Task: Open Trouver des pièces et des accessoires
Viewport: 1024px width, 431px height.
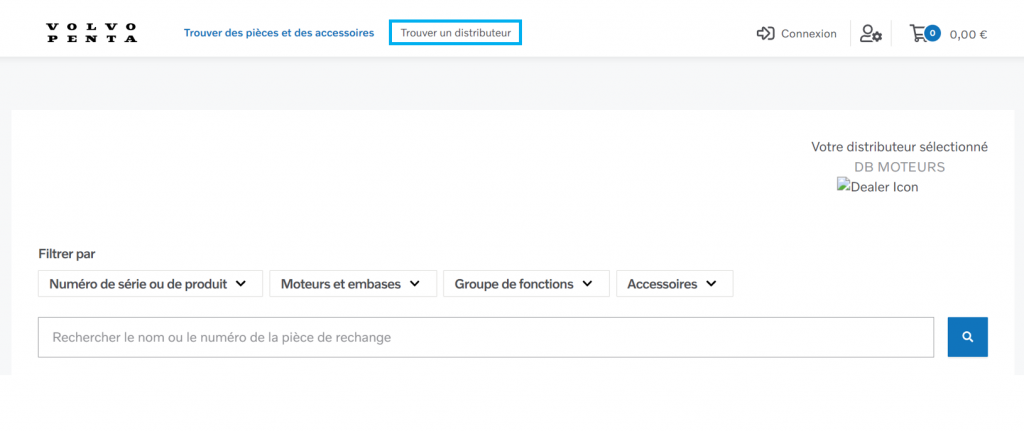Action: (x=279, y=33)
